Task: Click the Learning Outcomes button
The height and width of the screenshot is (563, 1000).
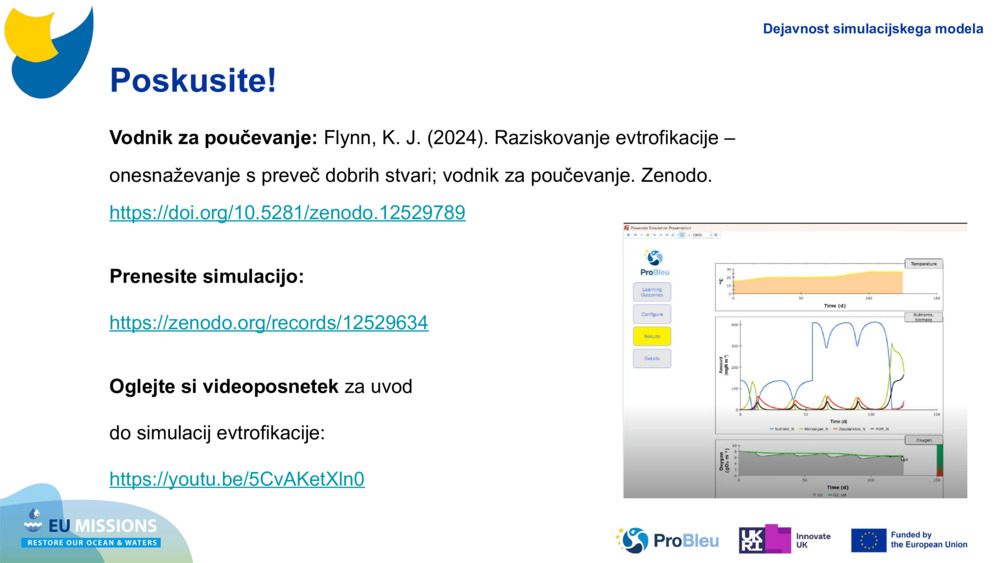Action: pos(652,292)
